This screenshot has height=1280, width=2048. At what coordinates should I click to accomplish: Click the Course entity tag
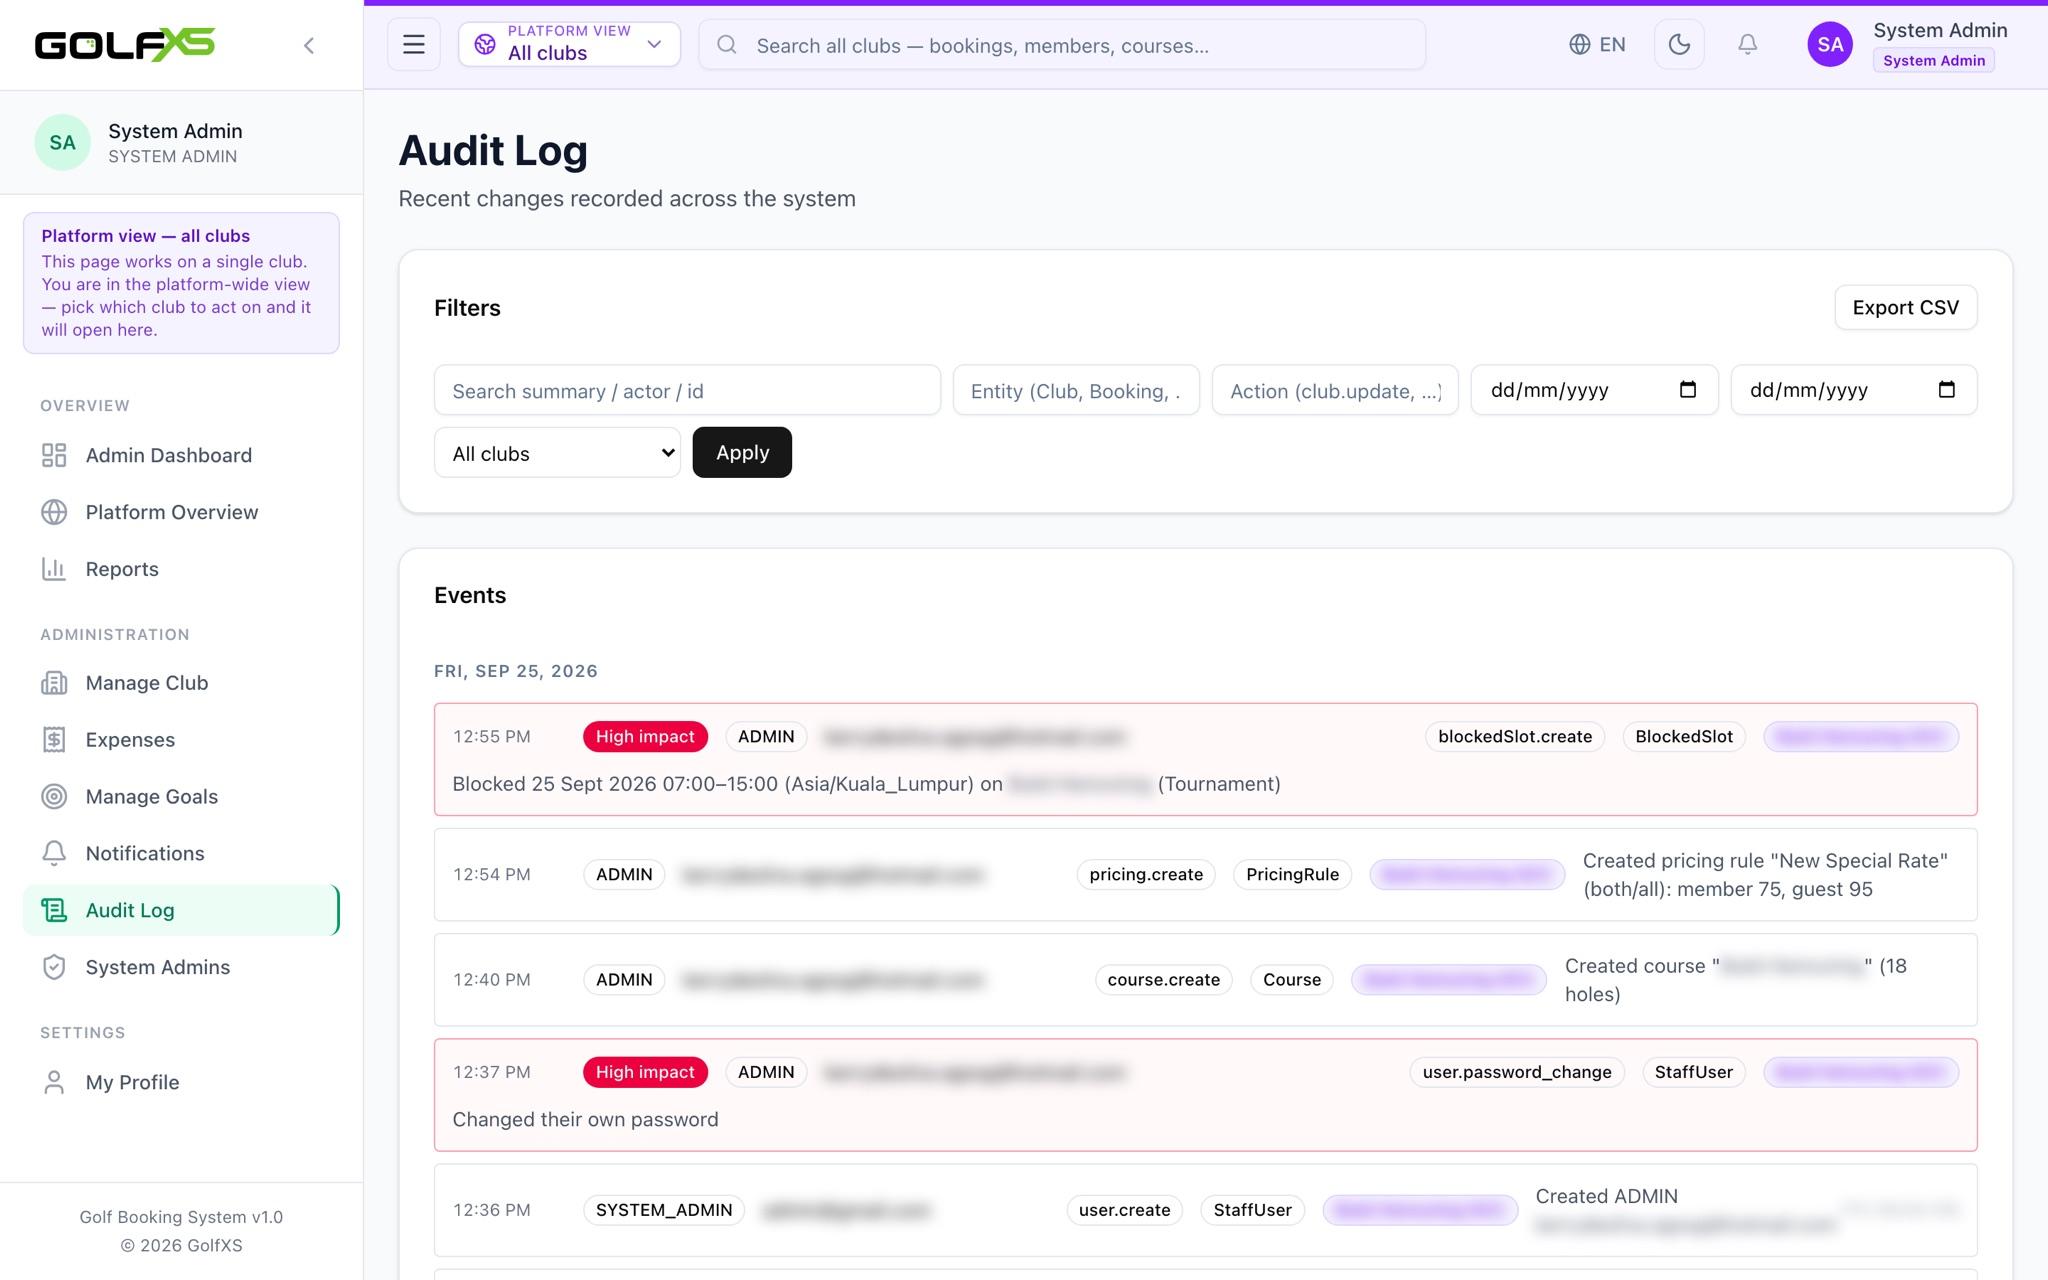tap(1291, 979)
